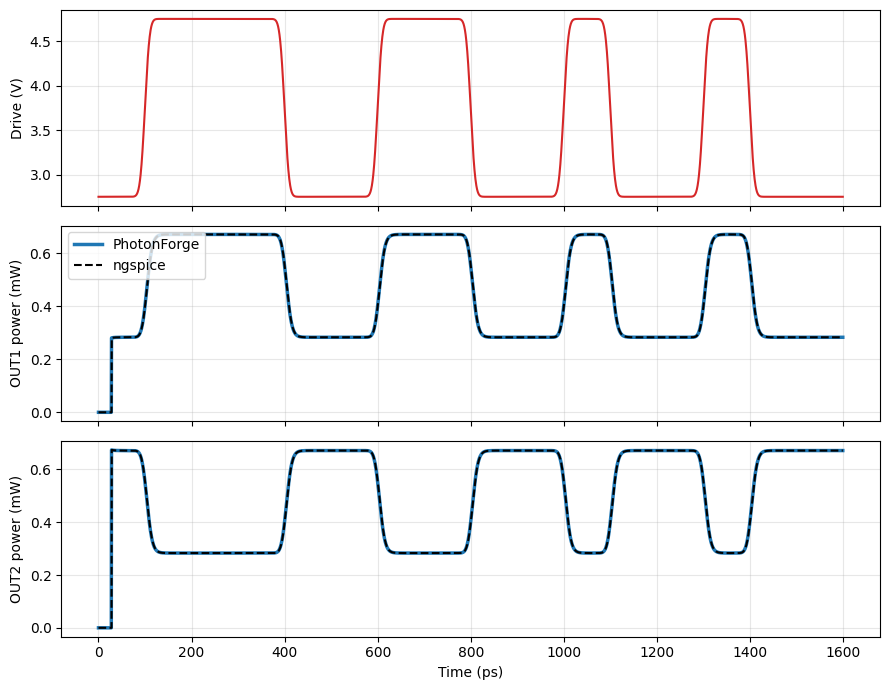The height and width of the screenshot is (690, 889).
Task: Click the 3.5 tick on Drive axis
Action: pyautogui.click(x=41, y=131)
